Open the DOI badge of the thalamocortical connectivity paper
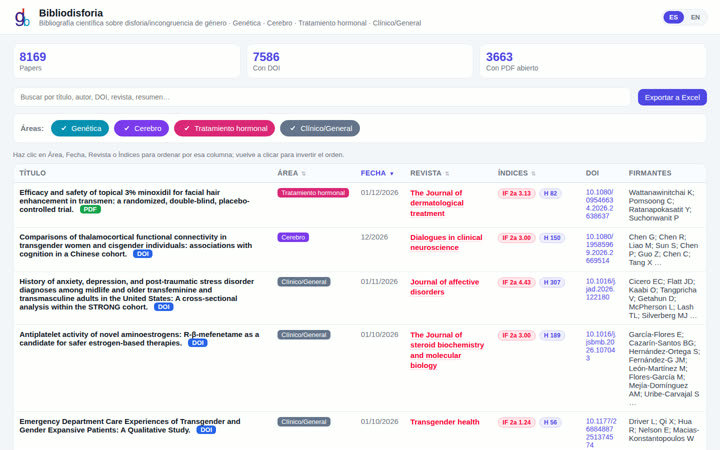The image size is (720, 450). coord(143,254)
